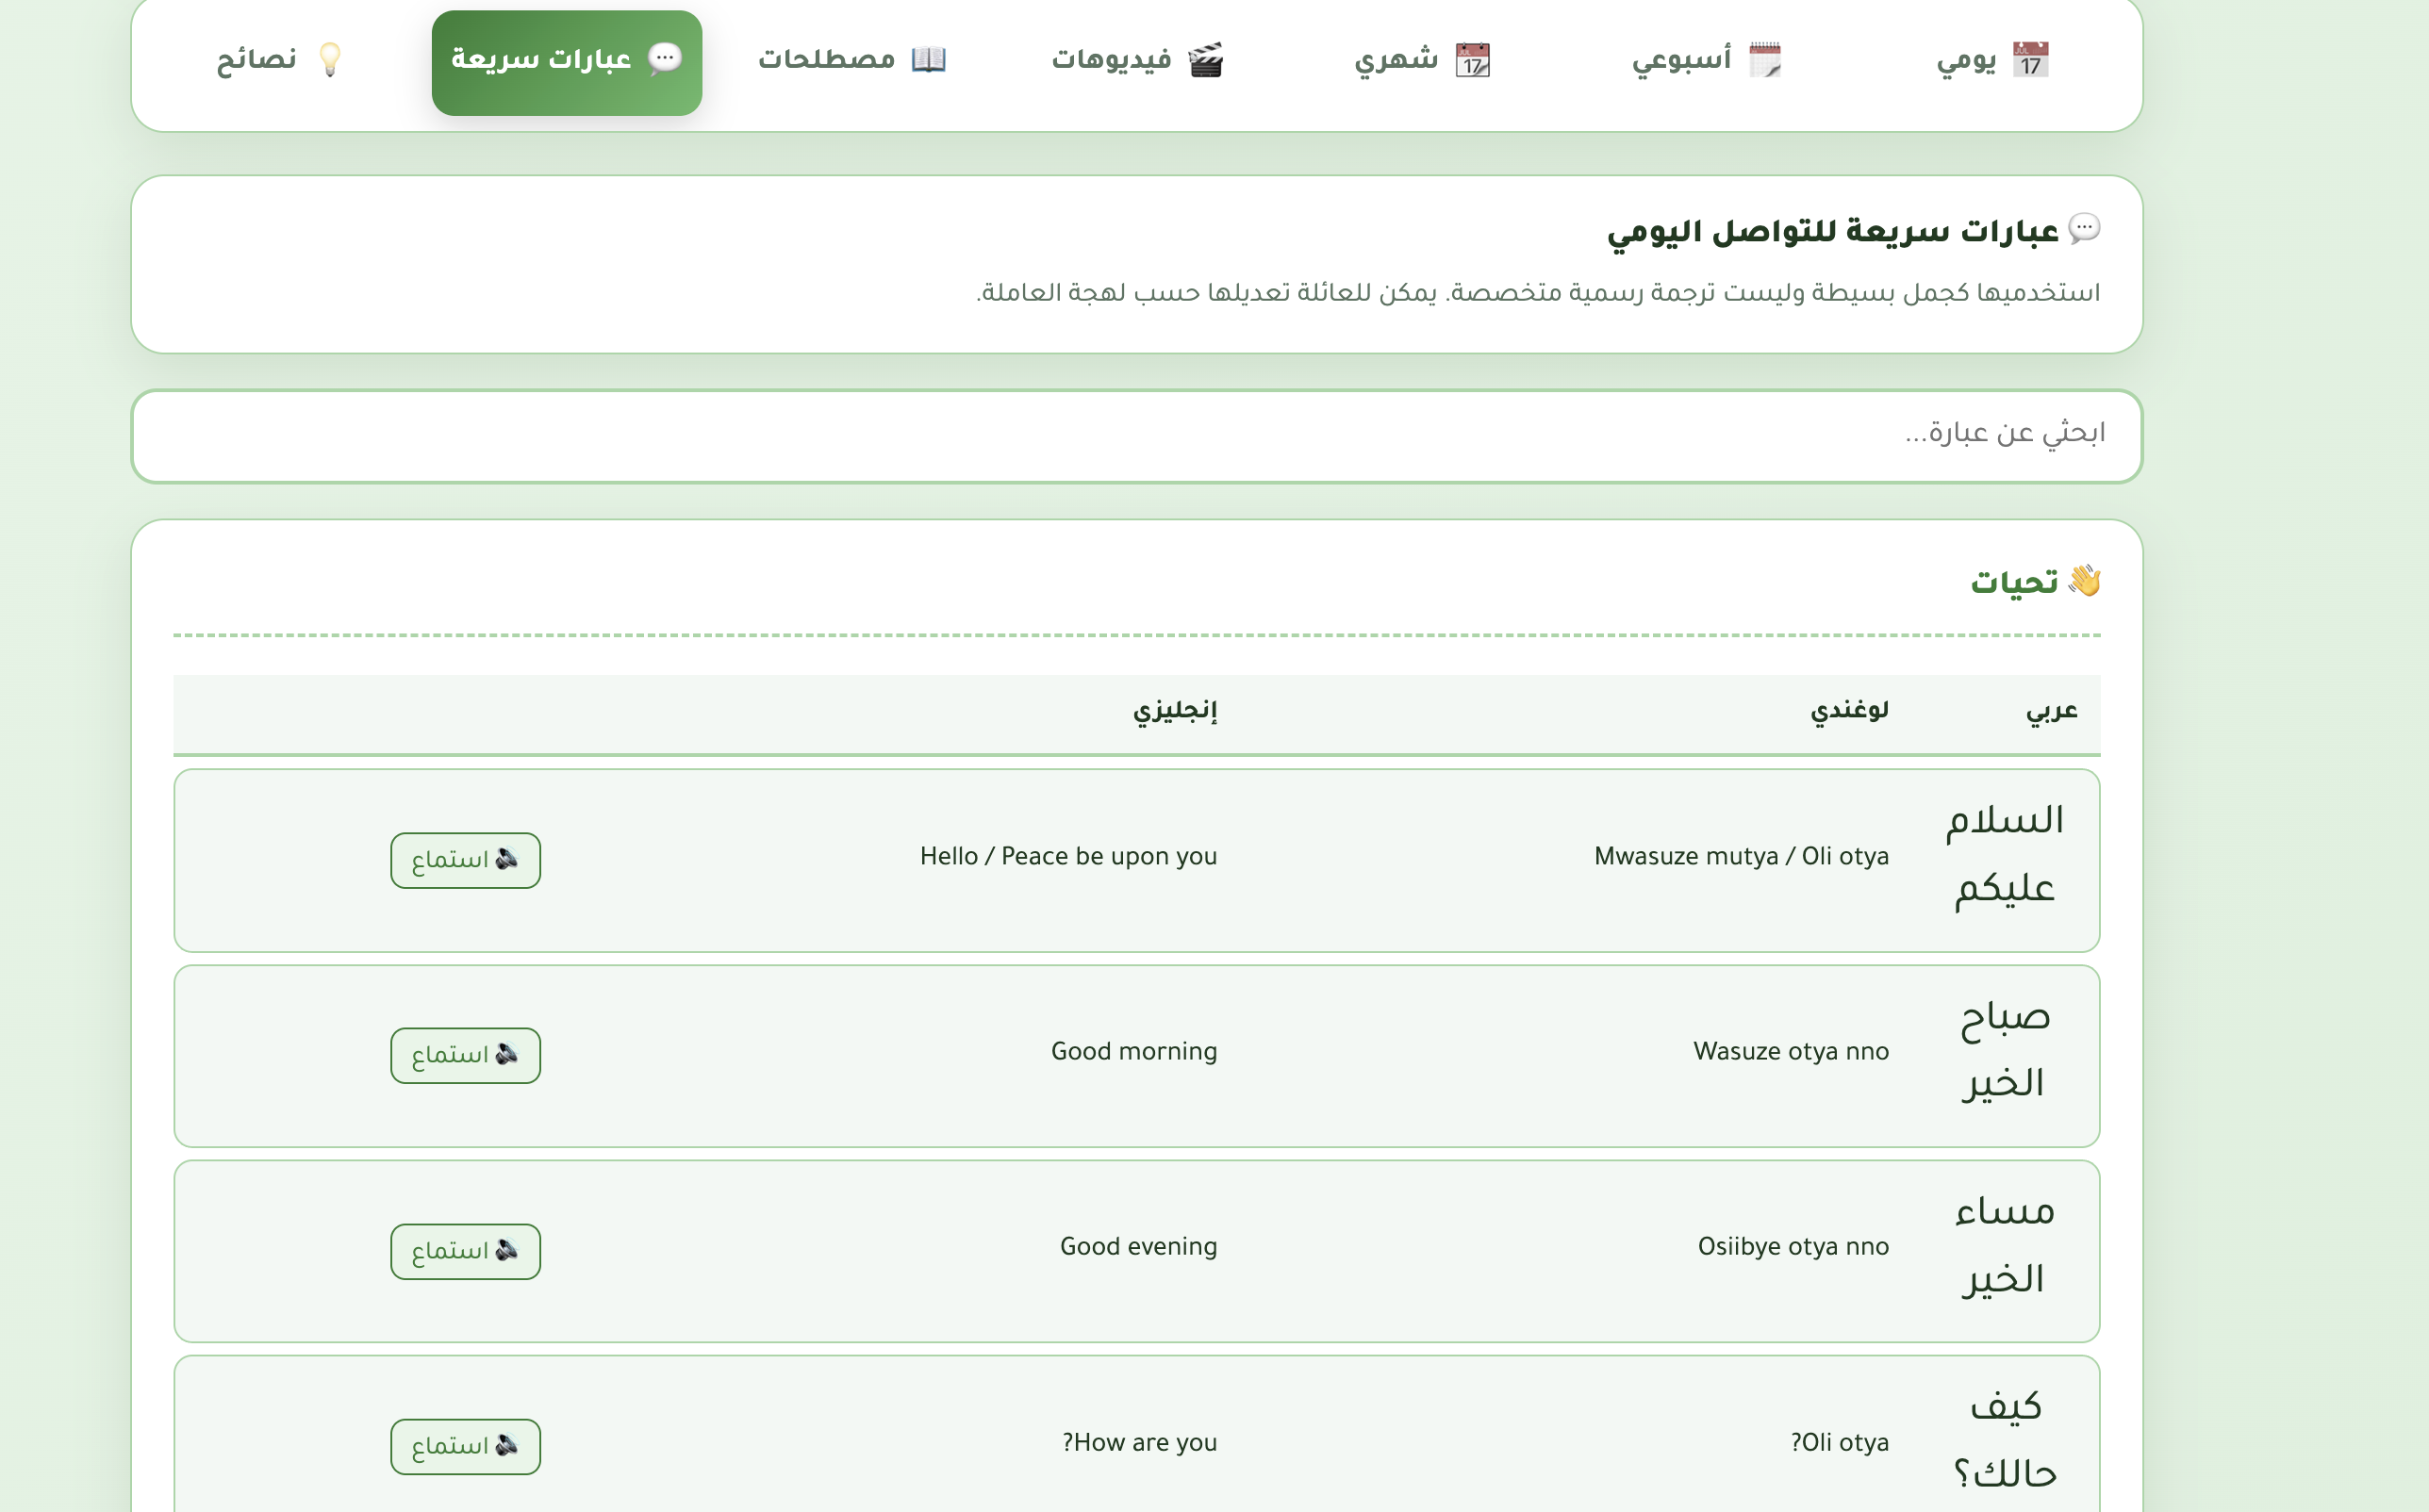Click the speech bubble icon in the page heading
This screenshot has height=1512, width=2429.
(x=2084, y=229)
